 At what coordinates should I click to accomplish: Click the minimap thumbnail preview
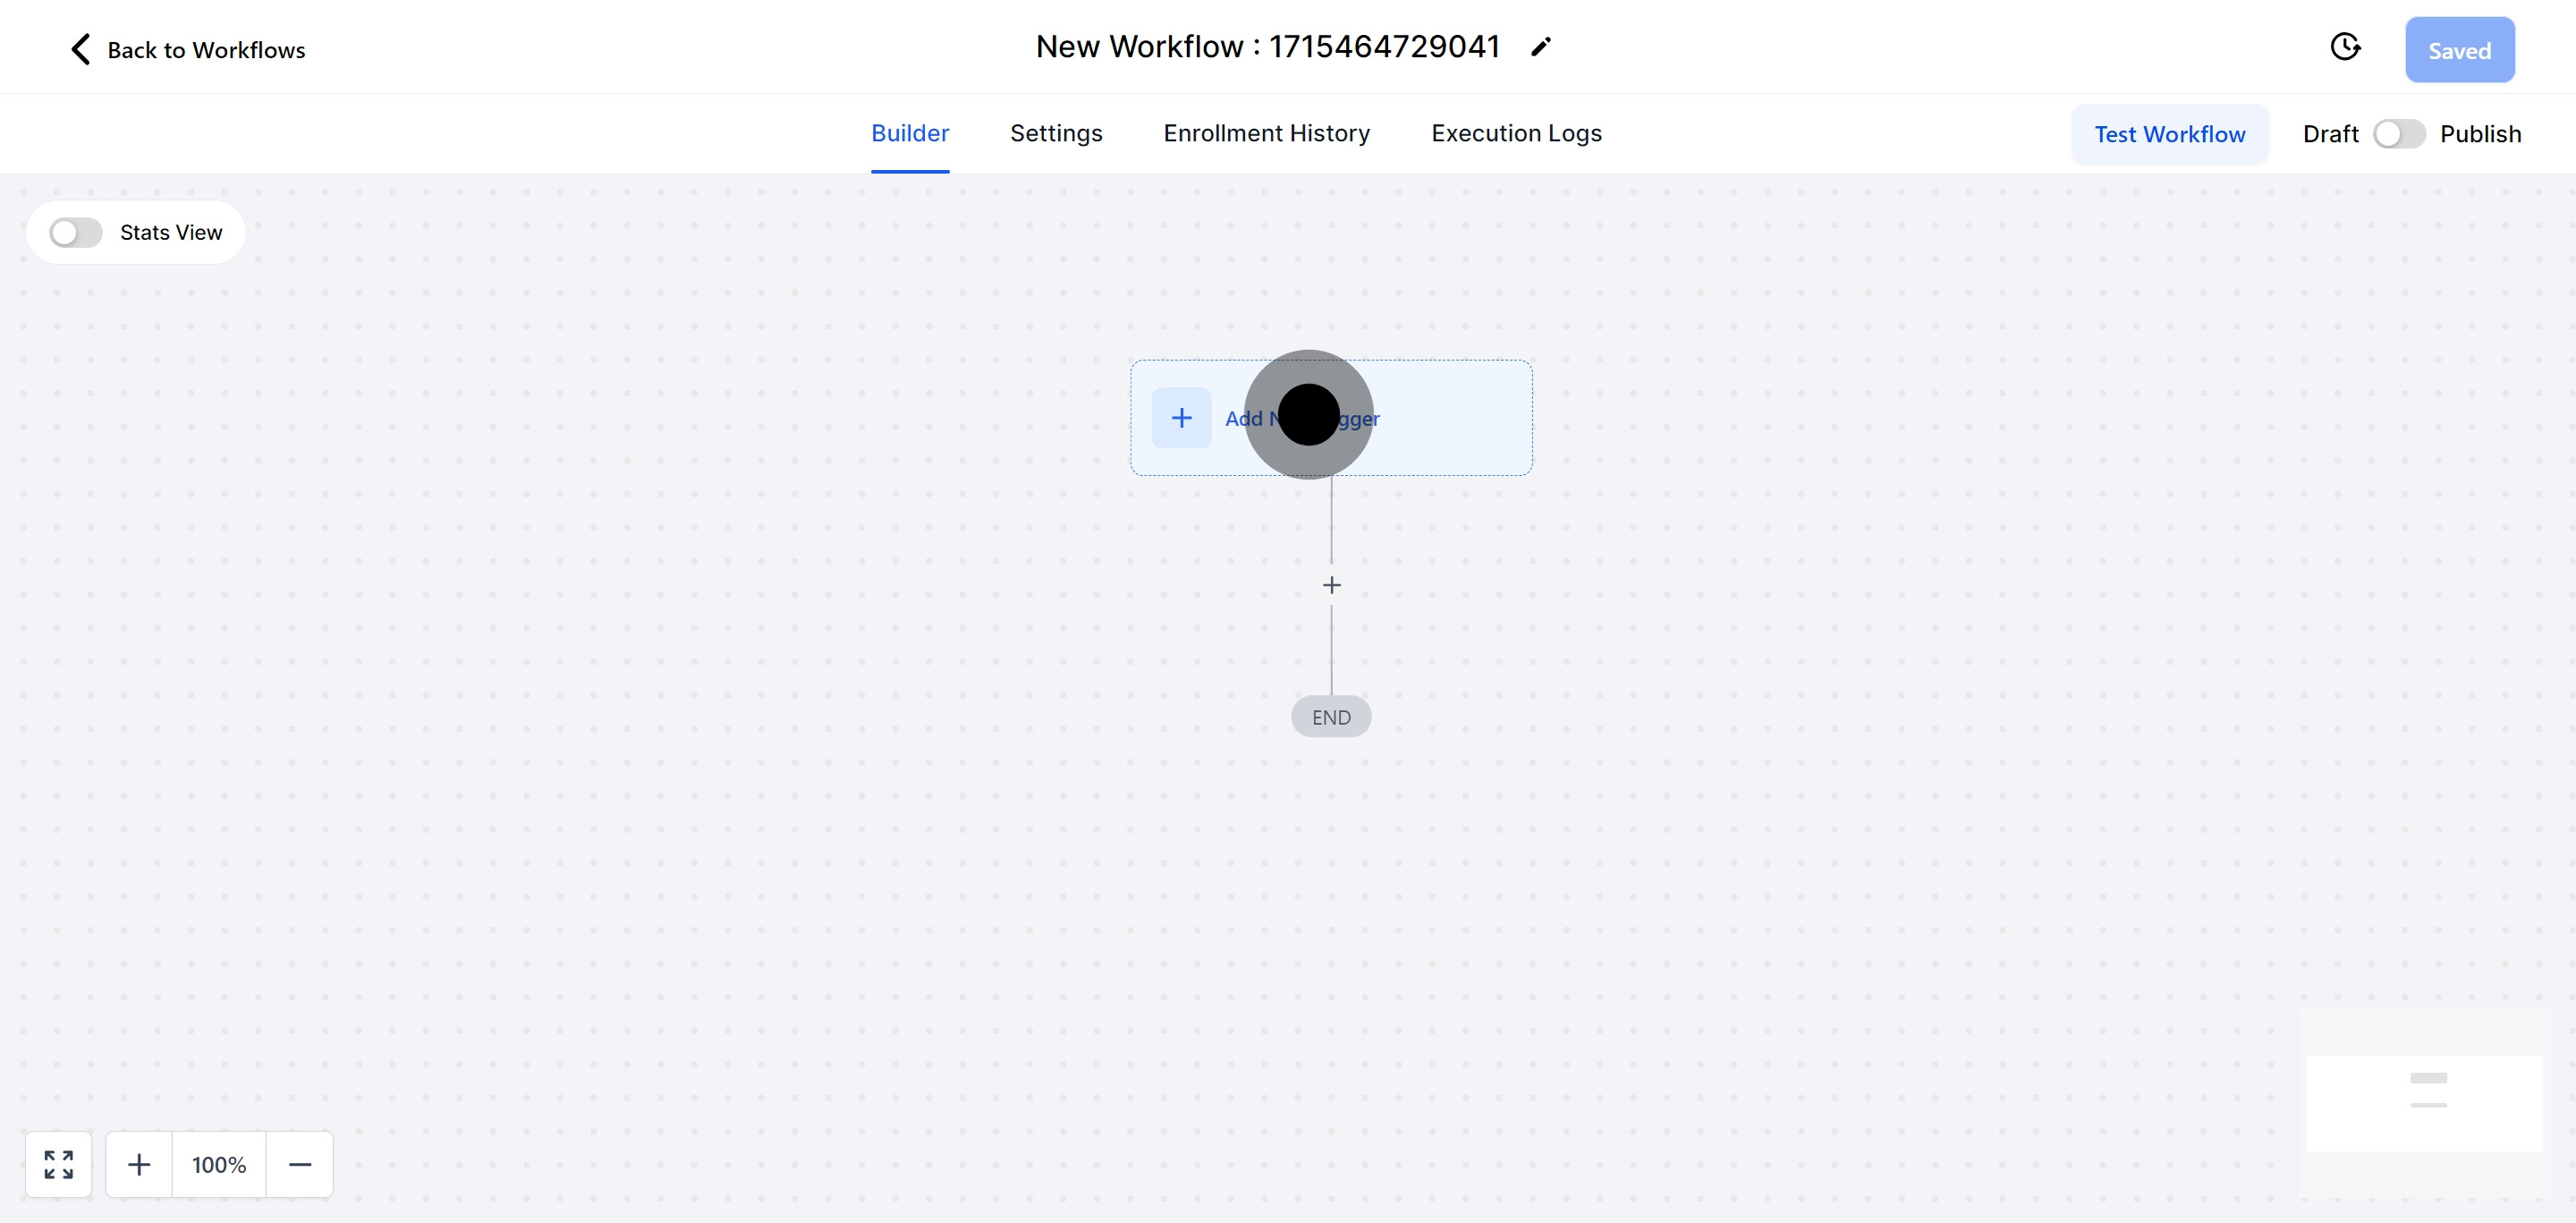pyautogui.click(x=2424, y=1102)
